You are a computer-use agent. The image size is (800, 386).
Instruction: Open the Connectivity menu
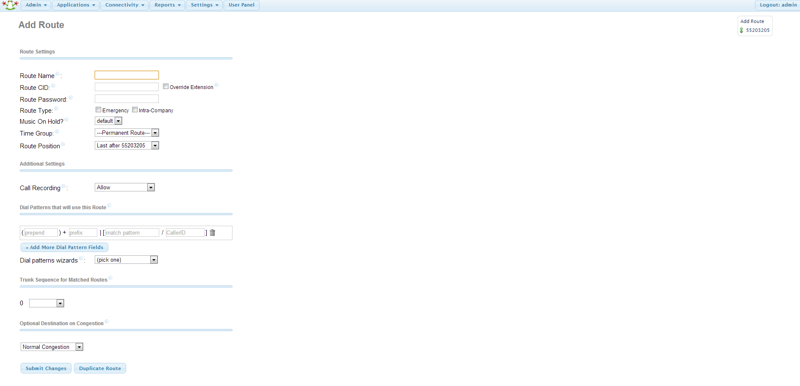[x=124, y=5]
